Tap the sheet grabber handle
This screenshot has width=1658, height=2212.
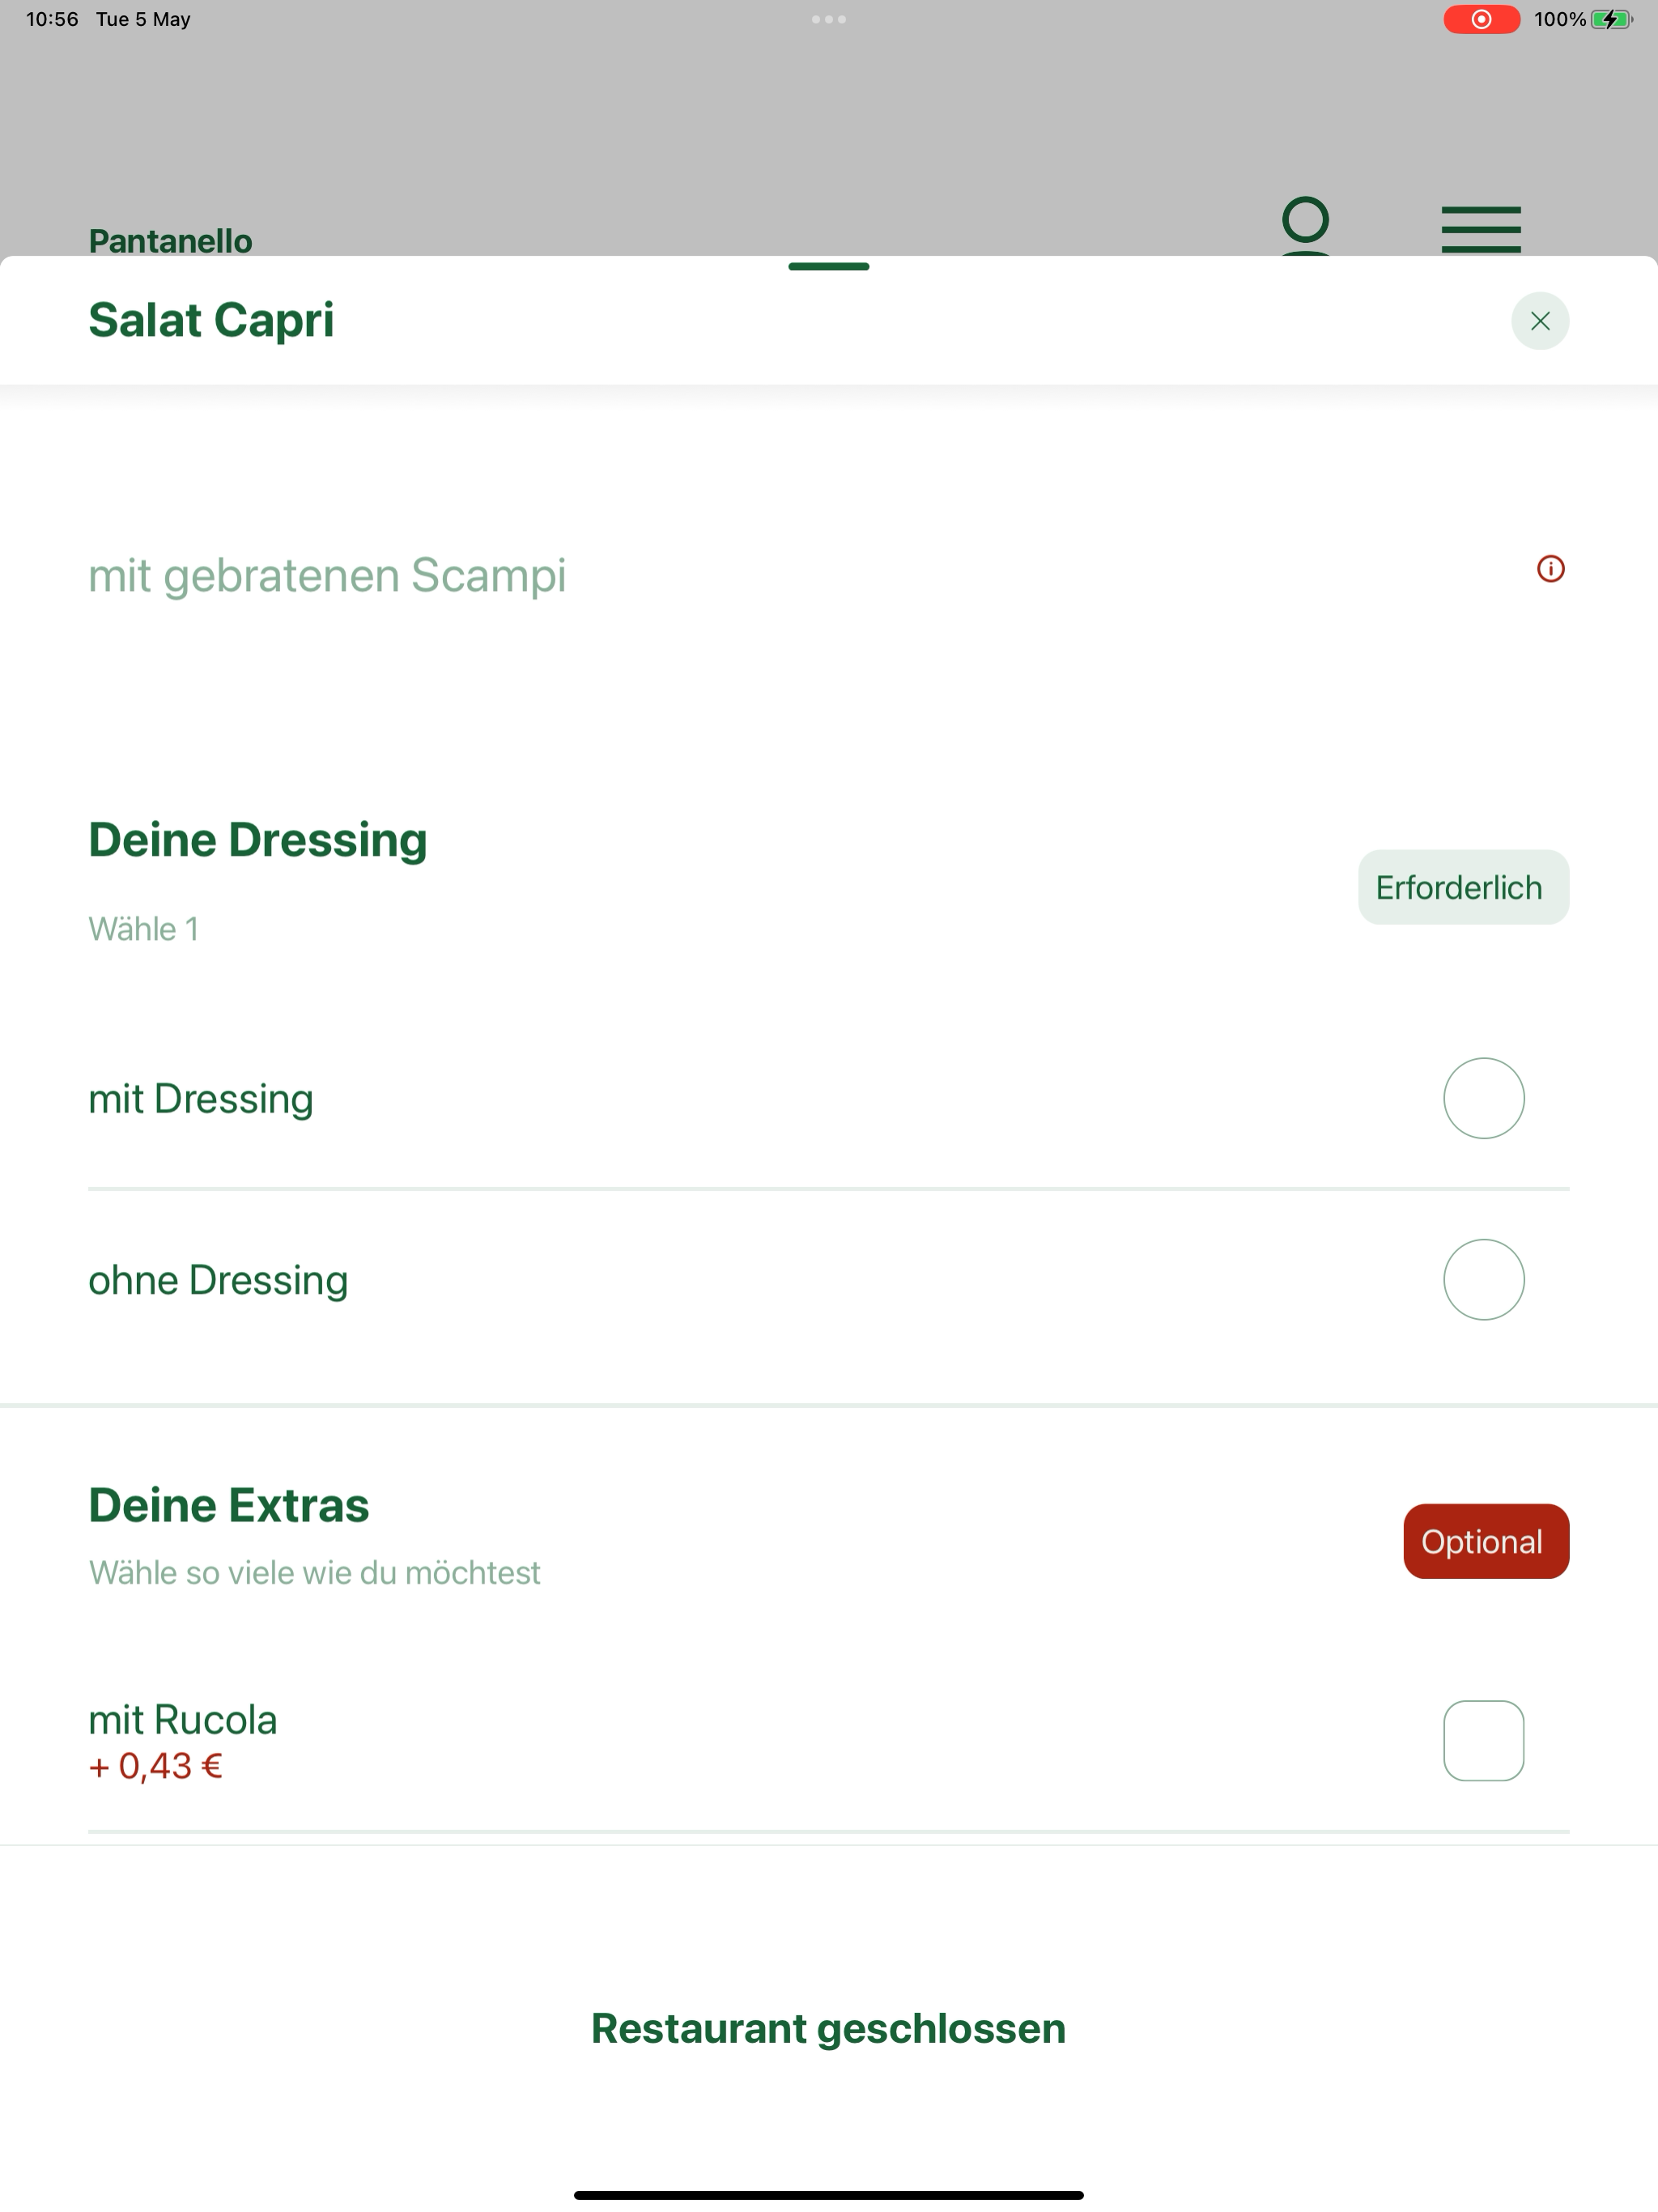pyautogui.click(x=829, y=267)
